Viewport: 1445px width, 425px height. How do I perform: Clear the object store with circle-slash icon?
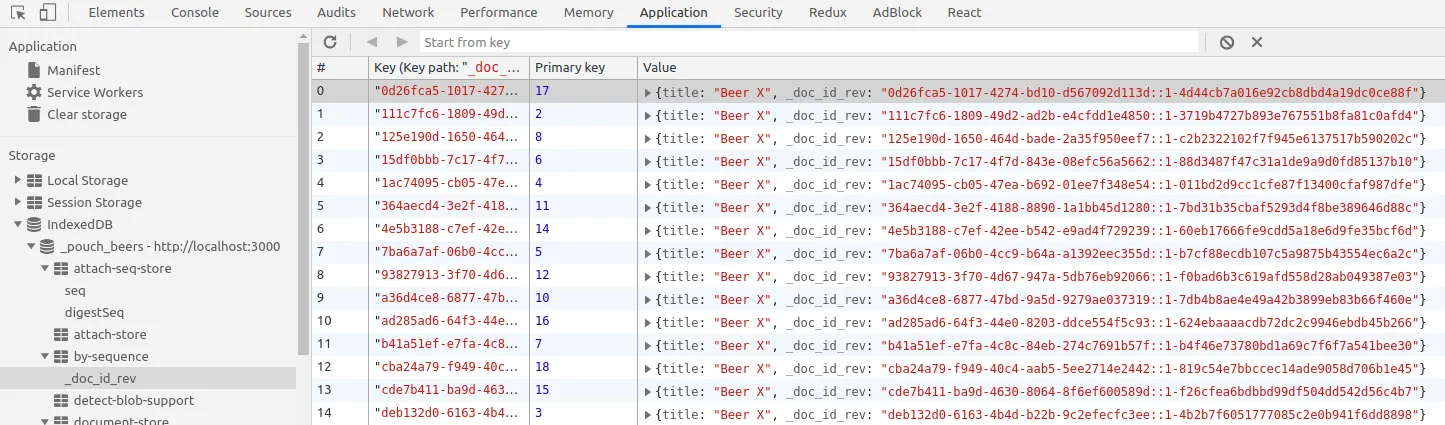[1226, 42]
